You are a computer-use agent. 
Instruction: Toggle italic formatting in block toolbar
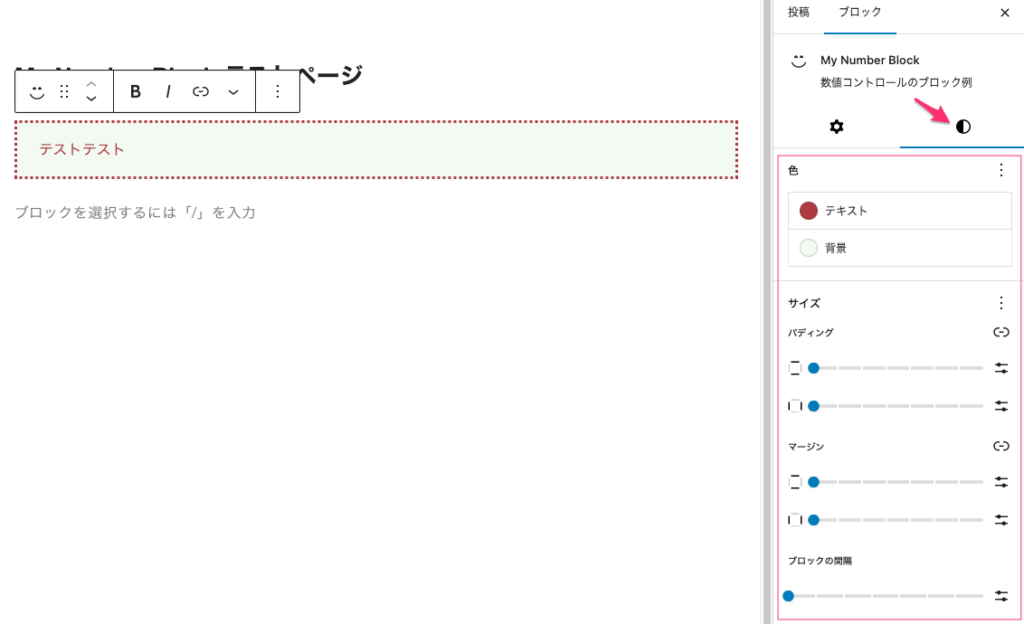coord(168,92)
